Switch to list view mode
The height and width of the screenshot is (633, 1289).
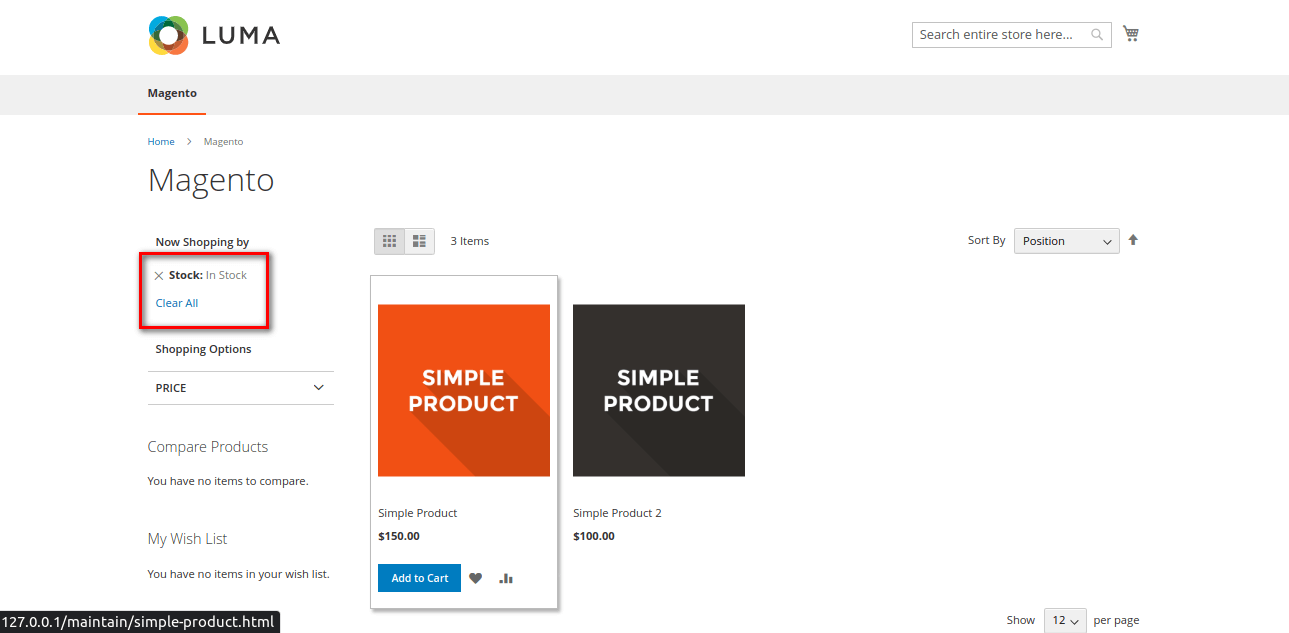pyautogui.click(x=419, y=241)
